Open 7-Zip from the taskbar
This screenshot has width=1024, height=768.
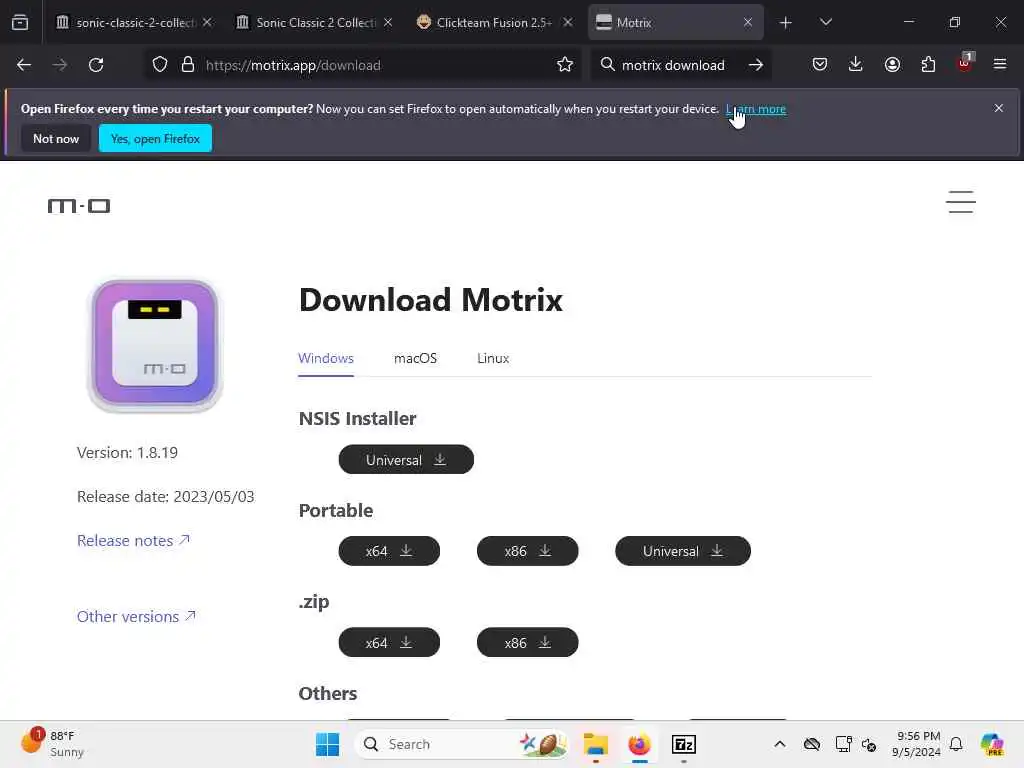click(x=684, y=744)
